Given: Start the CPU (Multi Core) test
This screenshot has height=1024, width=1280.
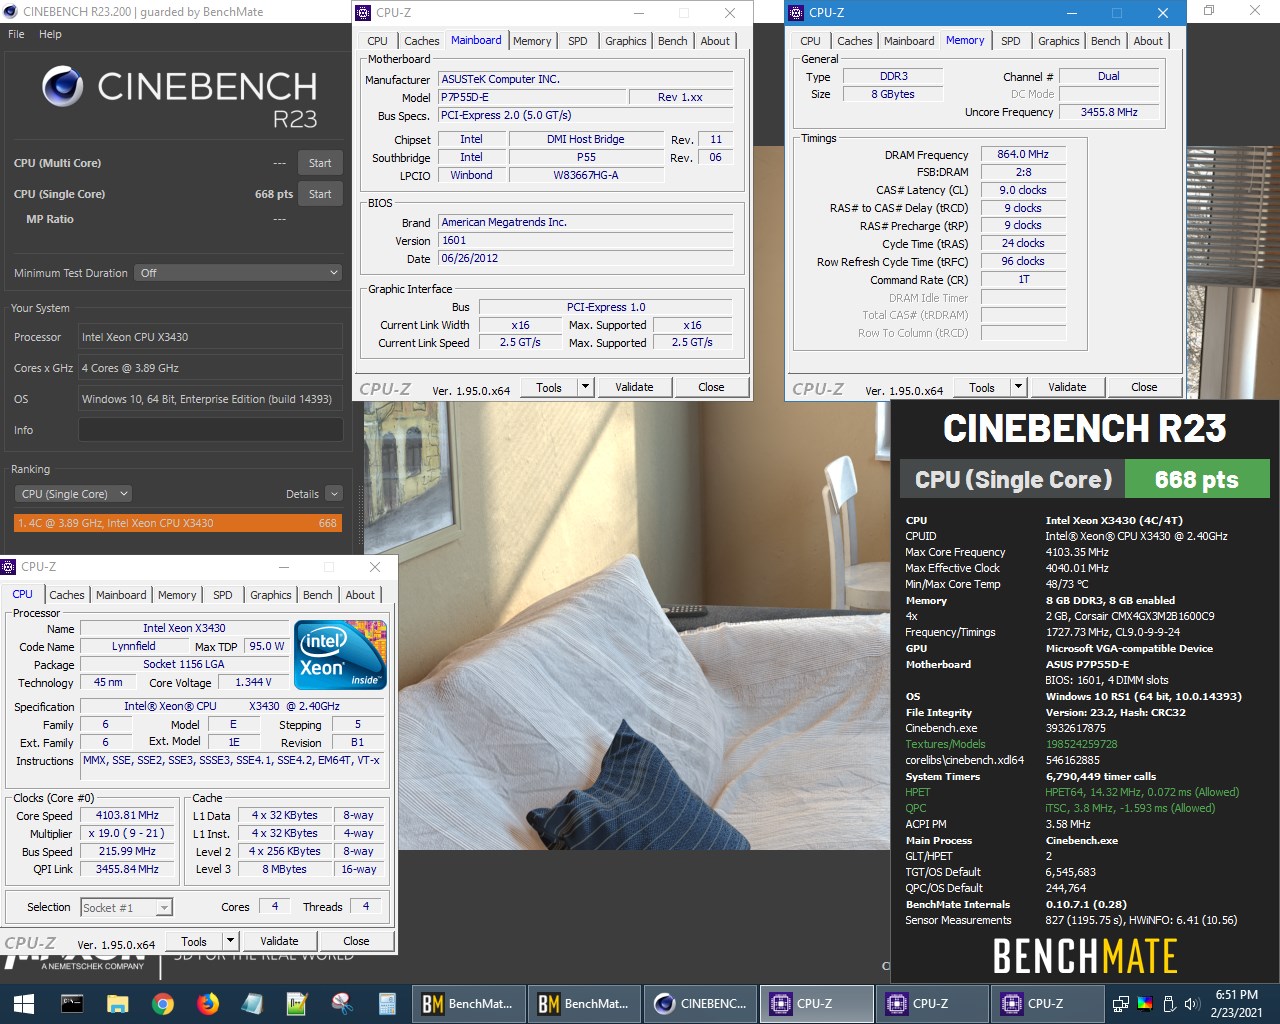Looking at the screenshot, I should pos(320,163).
